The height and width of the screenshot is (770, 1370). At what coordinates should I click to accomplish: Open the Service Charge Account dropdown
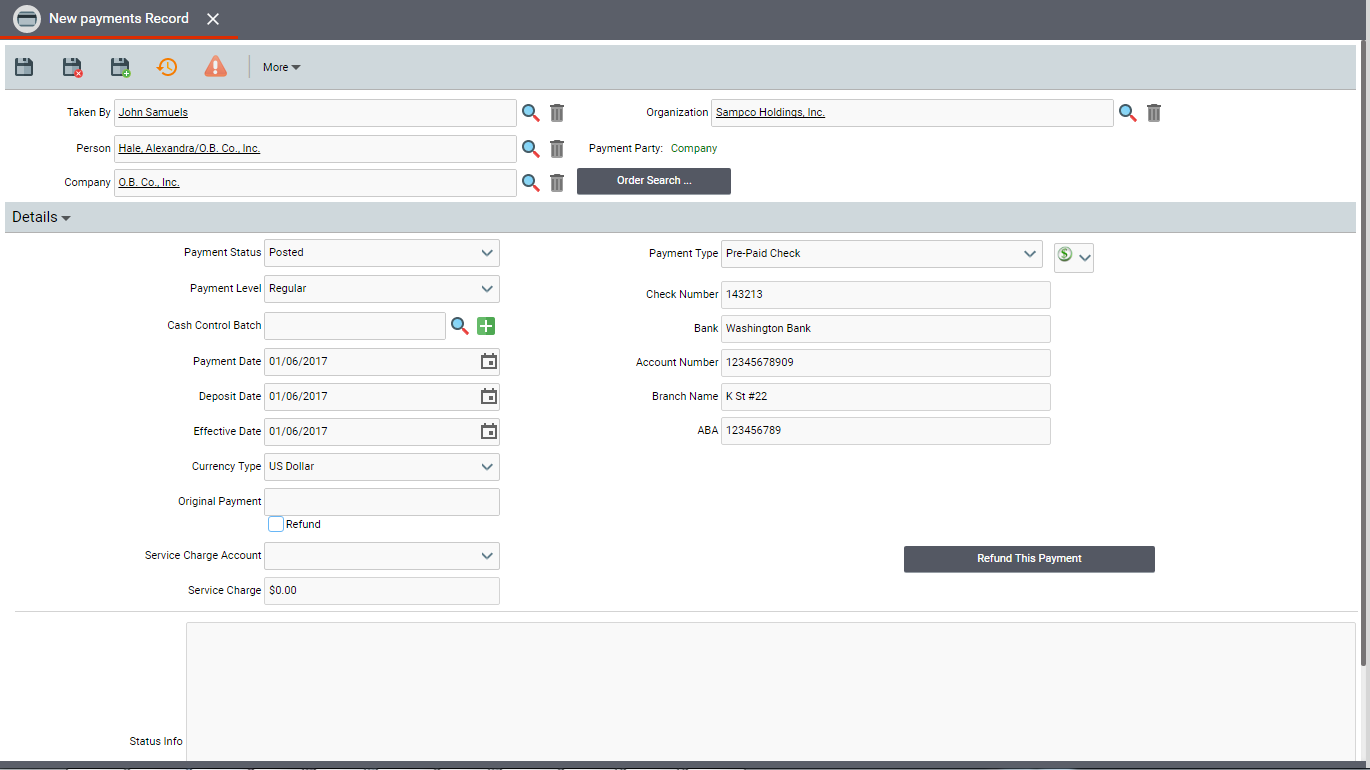tap(487, 555)
